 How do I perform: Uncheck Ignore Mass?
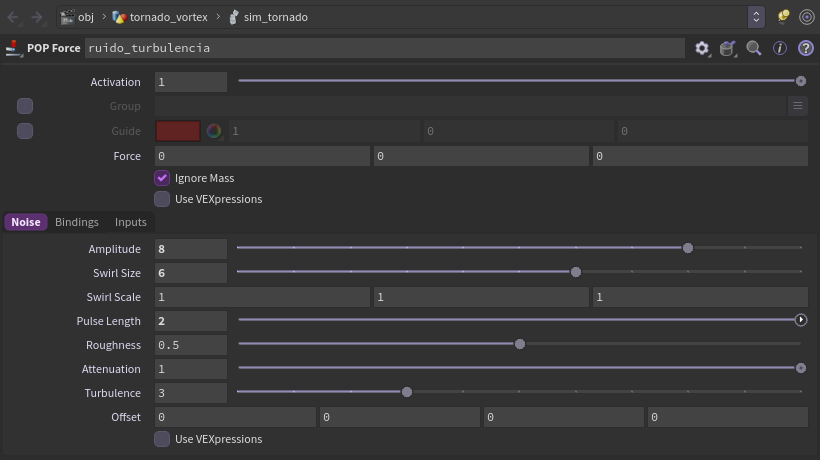tap(162, 178)
